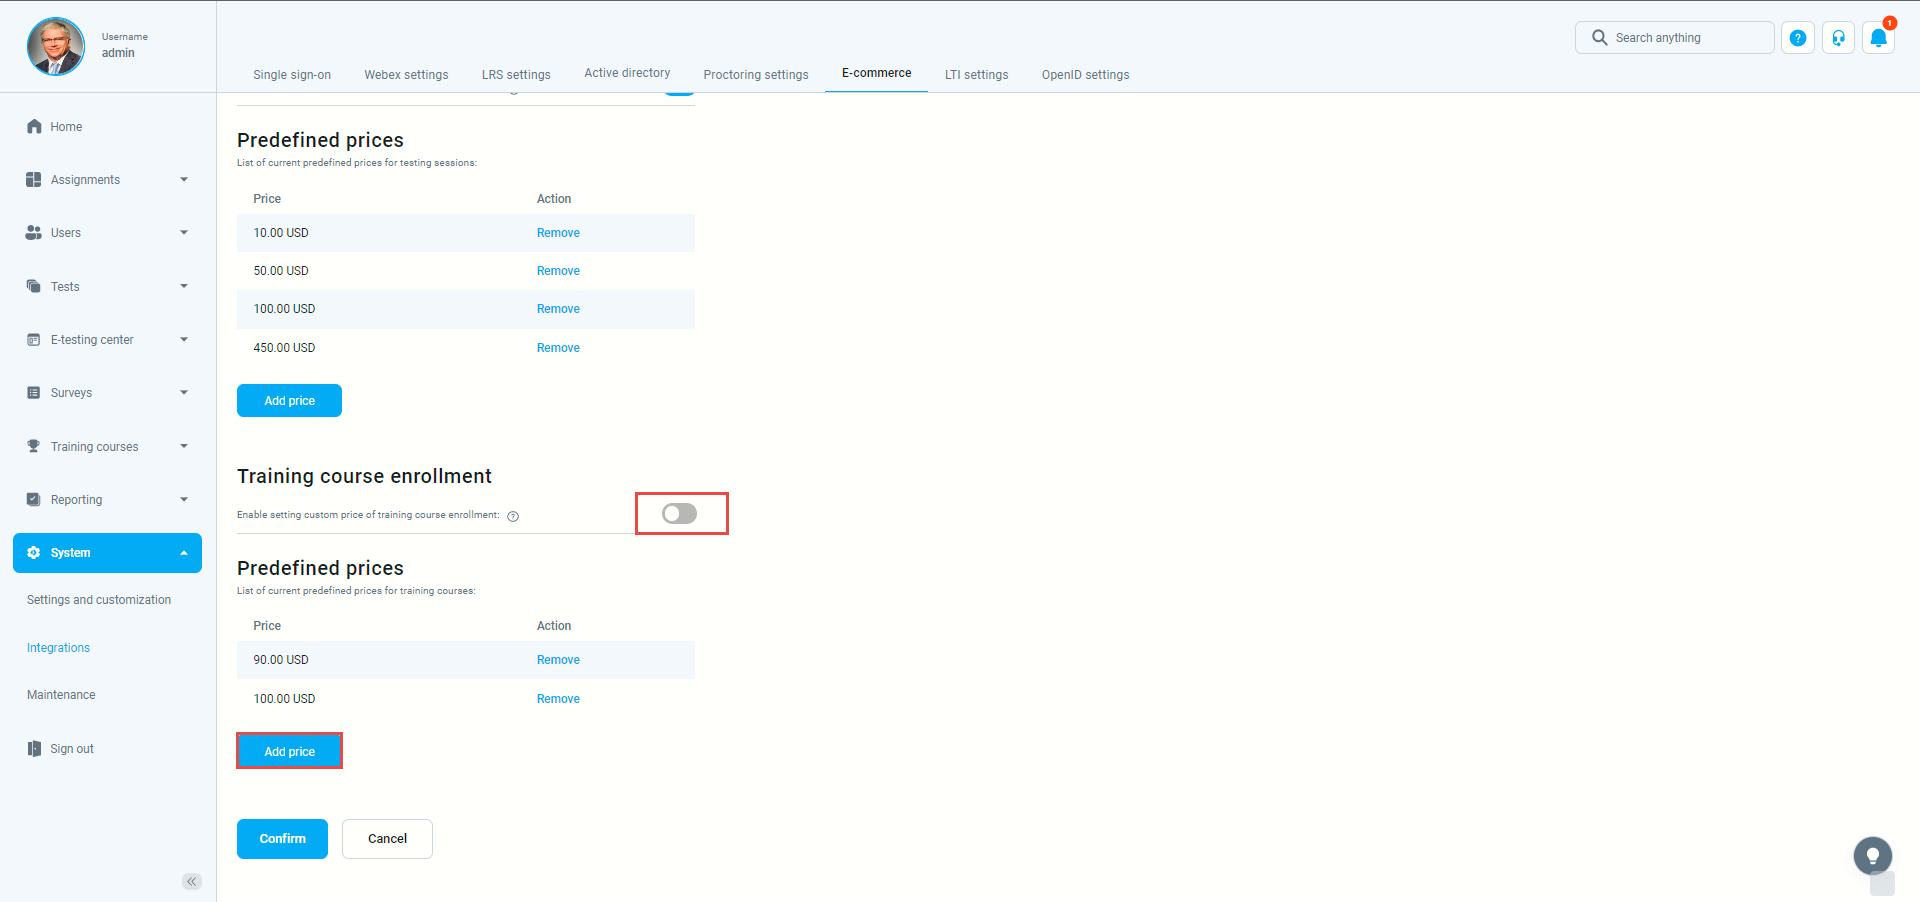Viewport: 1920px width, 902px height.
Task: Click the Home icon in sidebar
Action: point(34,127)
